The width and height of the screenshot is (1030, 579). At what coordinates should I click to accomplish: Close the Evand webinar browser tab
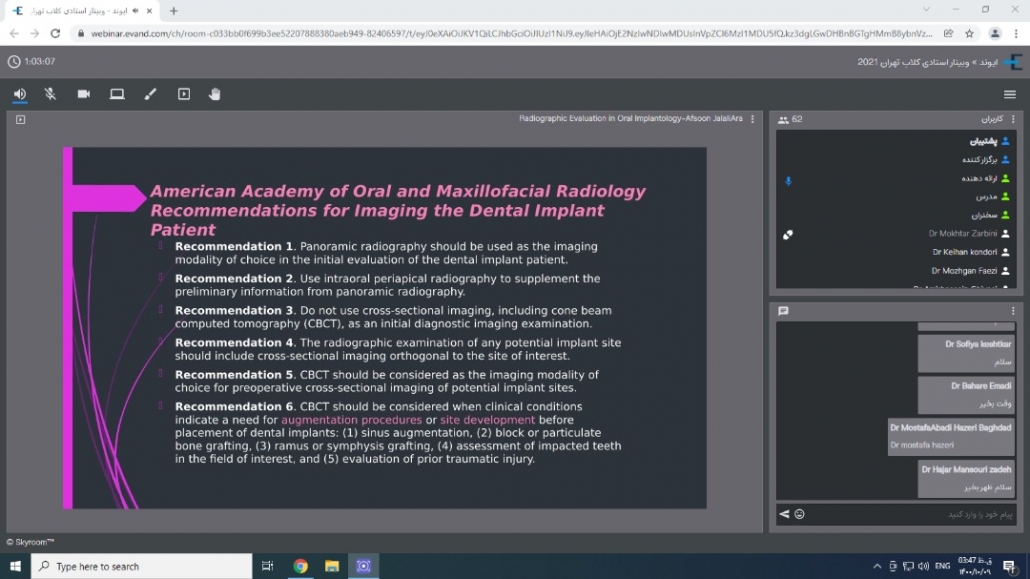pos(149,11)
